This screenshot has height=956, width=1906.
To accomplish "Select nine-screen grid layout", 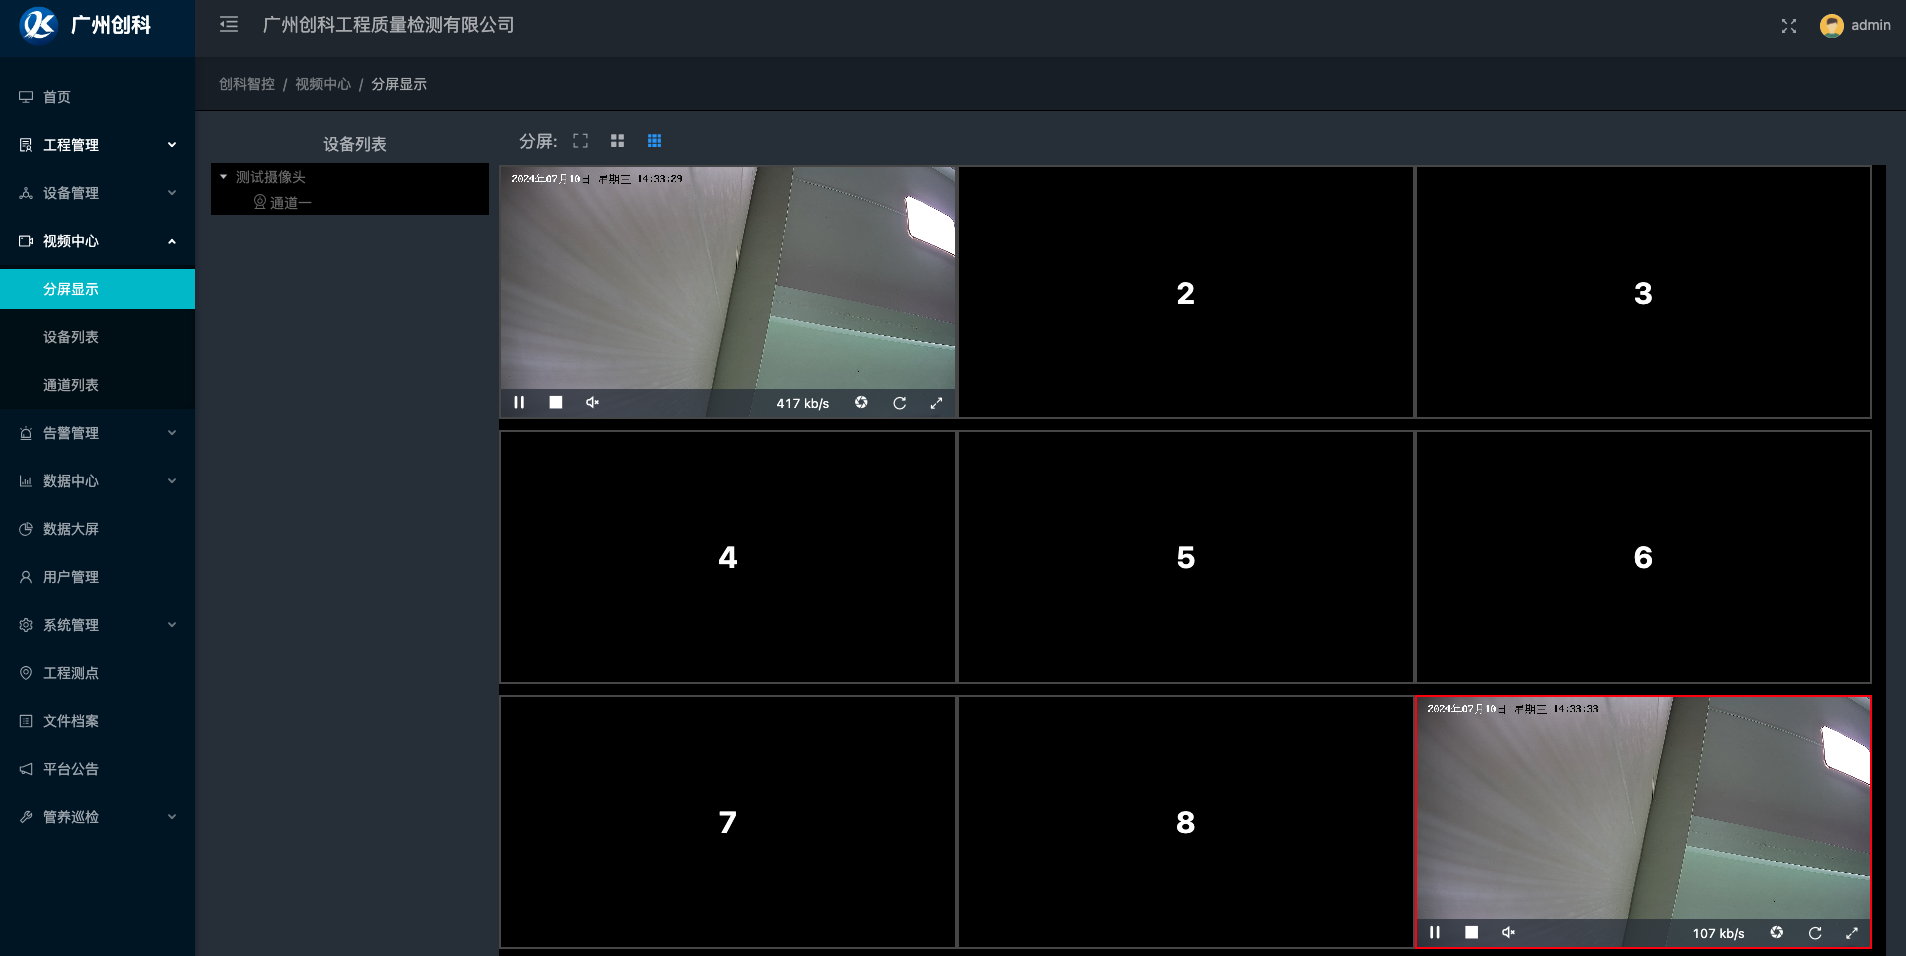I will pos(654,141).
